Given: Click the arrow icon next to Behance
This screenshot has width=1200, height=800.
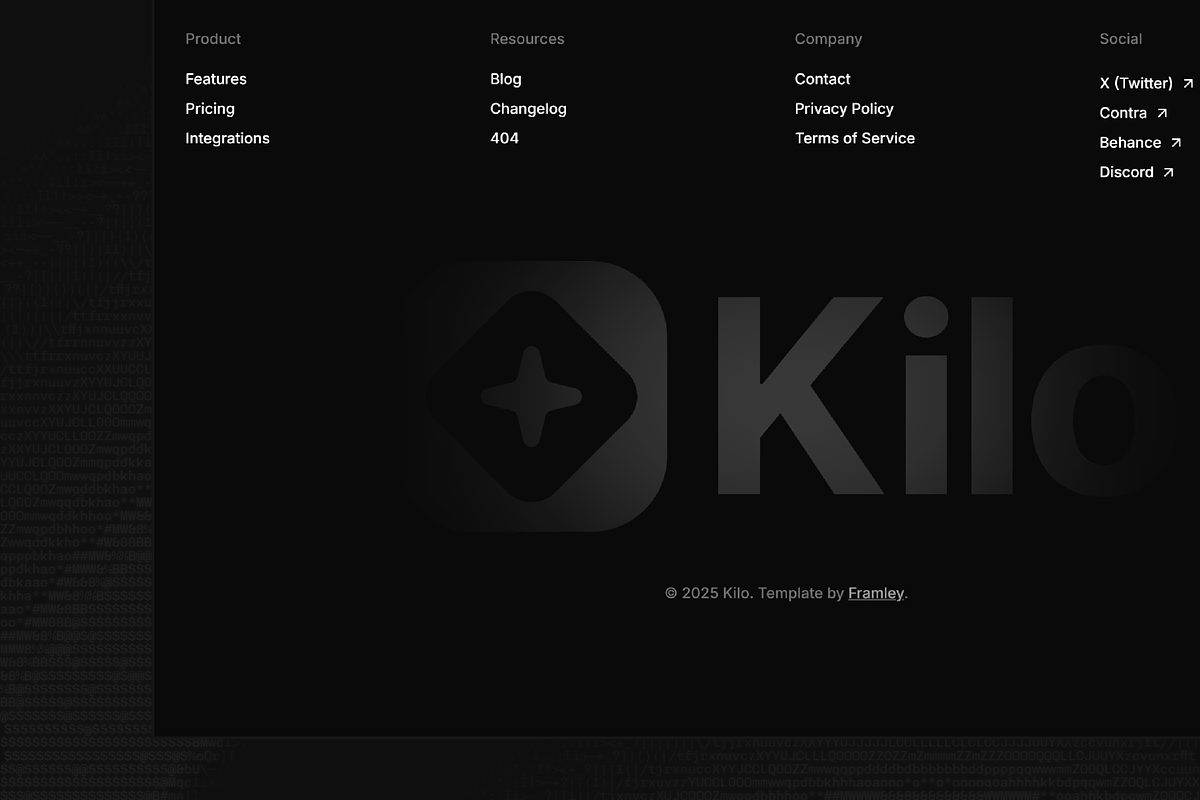Looking at the screenshot, I should (x=1176, y=143).
